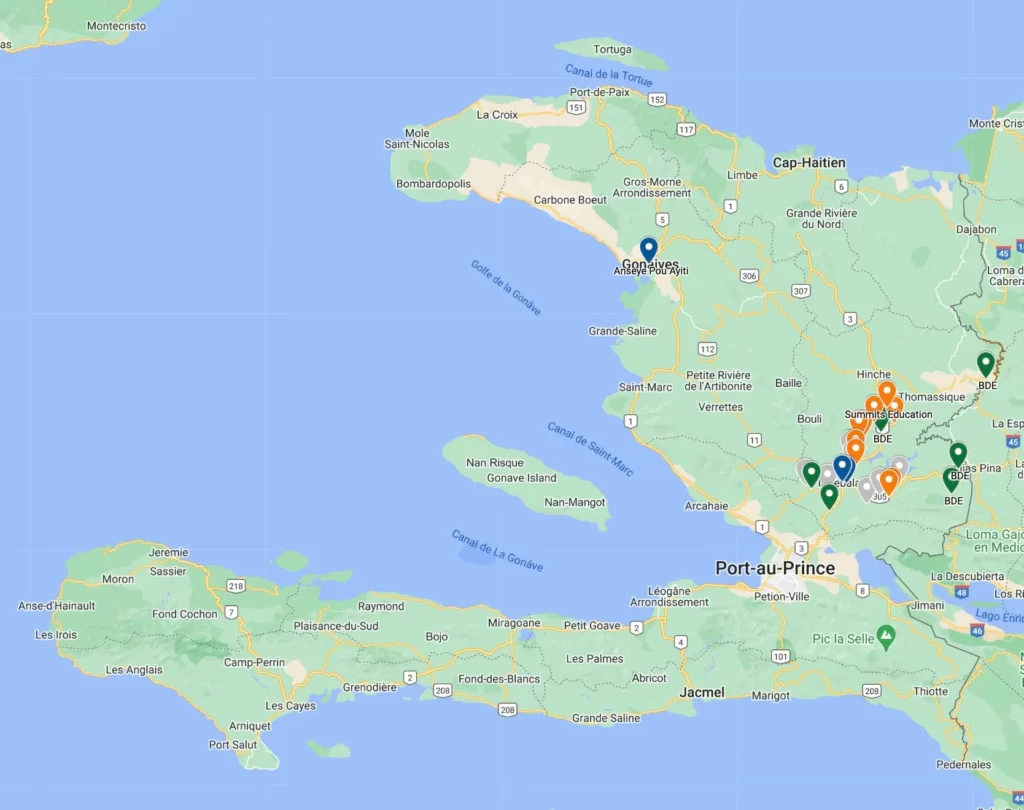Click the Jacmel city label
The height and width of the screenshot is (810, 1024).
[701, 692]
